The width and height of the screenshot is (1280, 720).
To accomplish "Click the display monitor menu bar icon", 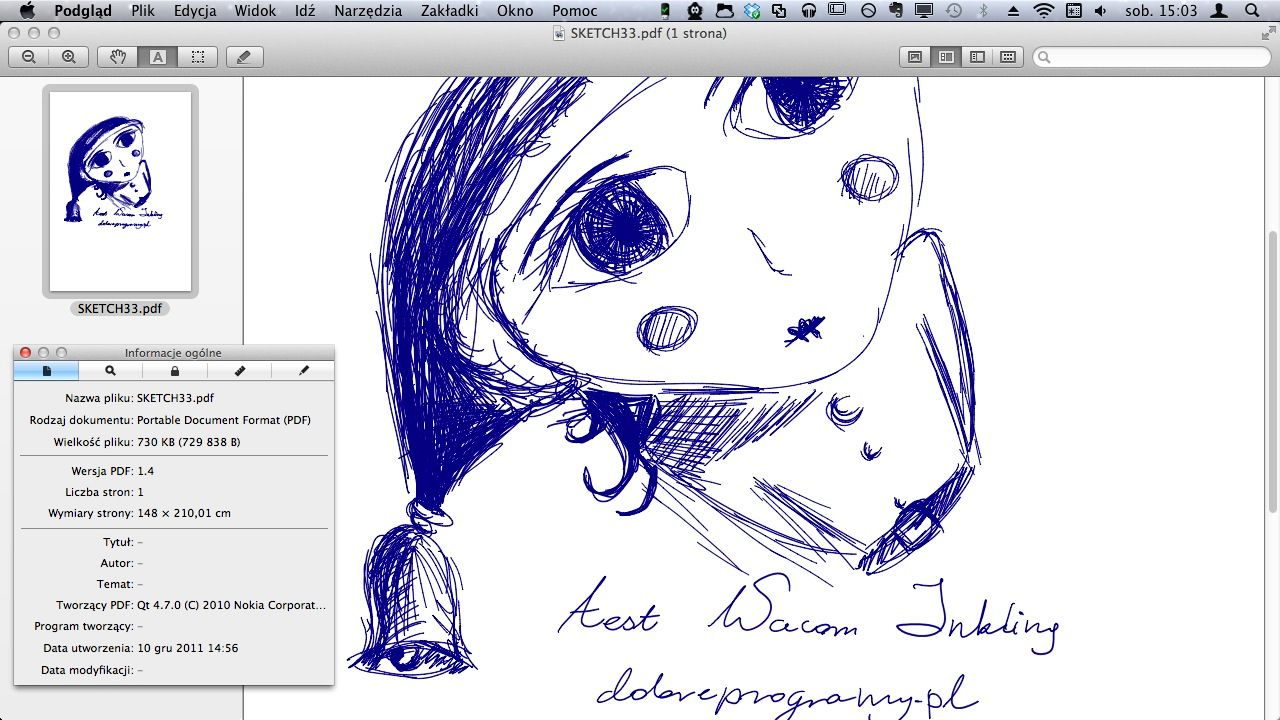I will point(924,11).
